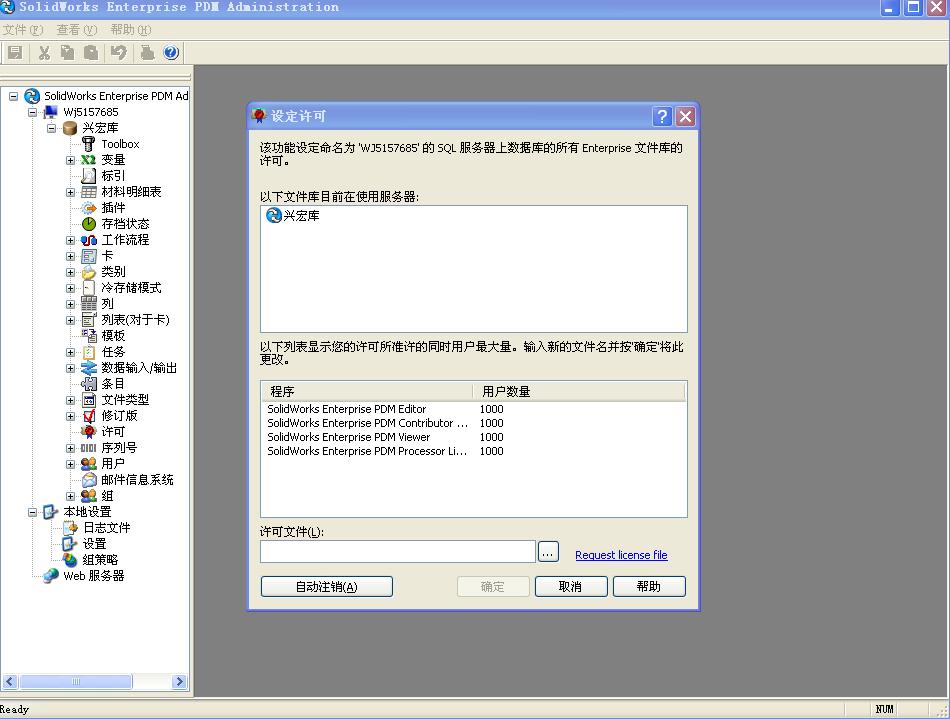Select the 序列号 serial numbers icon
The width and height of the screenshot is (950, 719).
(88, 448)
